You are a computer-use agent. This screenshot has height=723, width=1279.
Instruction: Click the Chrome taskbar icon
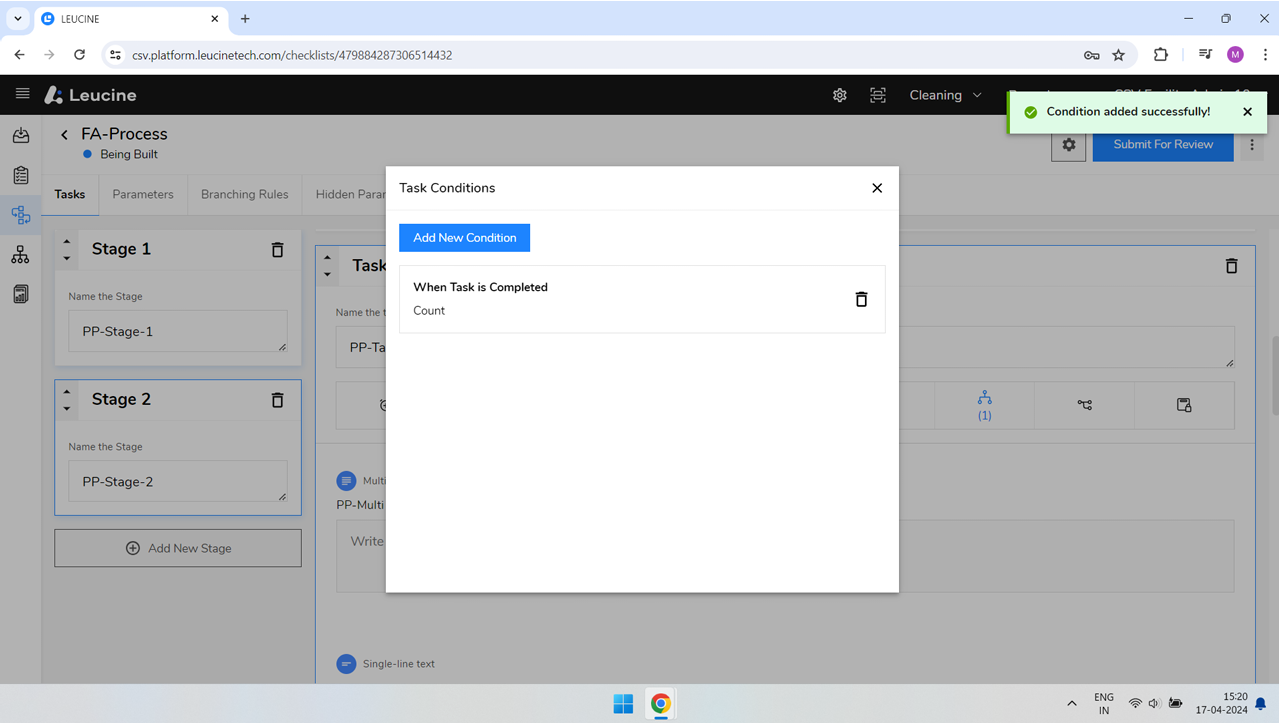660,704
